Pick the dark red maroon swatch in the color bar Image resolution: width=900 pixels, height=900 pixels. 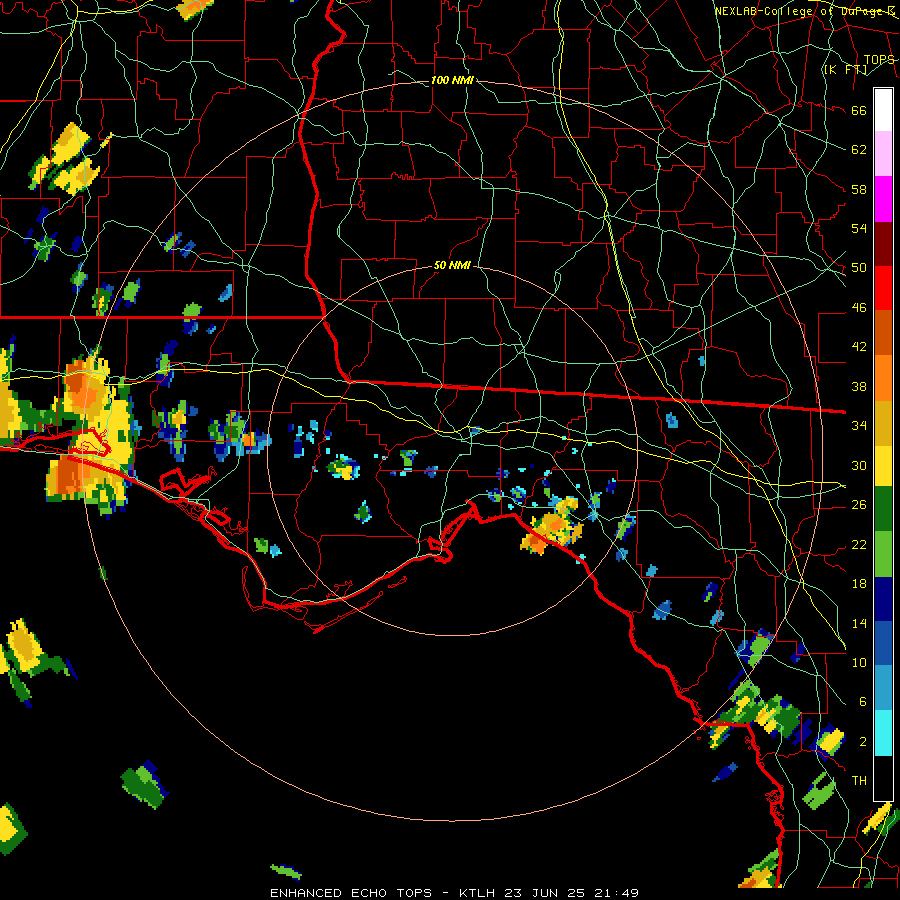click(x=883, y=243)
